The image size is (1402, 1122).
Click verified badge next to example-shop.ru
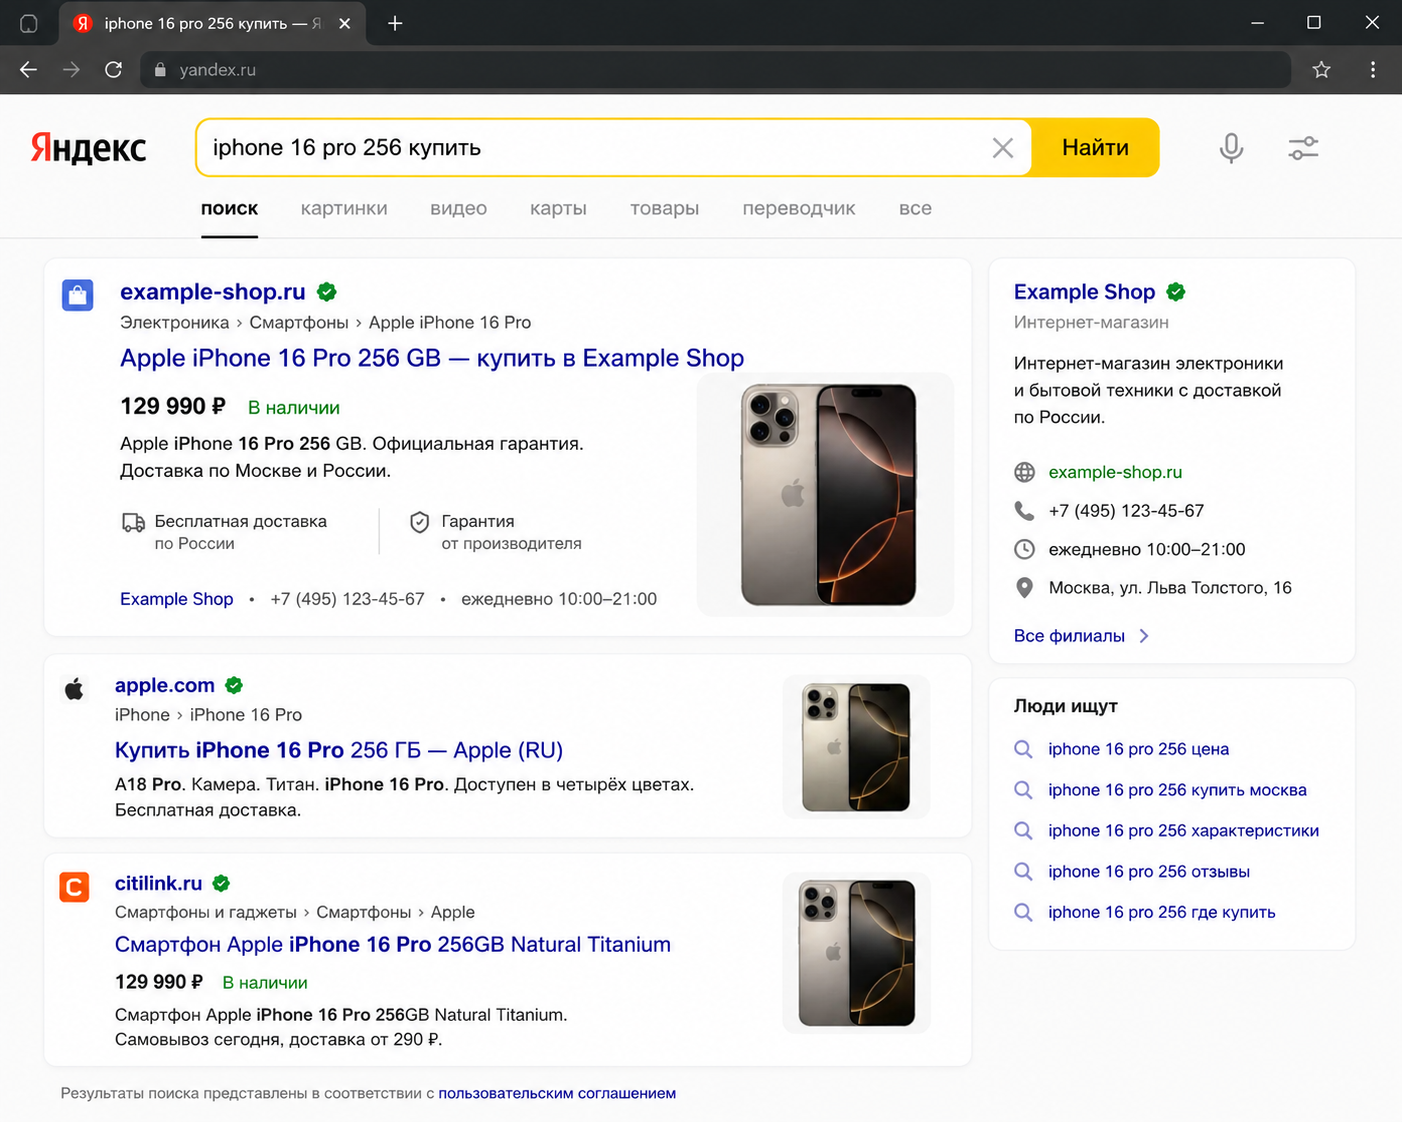pyautogui.click(x=326, y=292)
